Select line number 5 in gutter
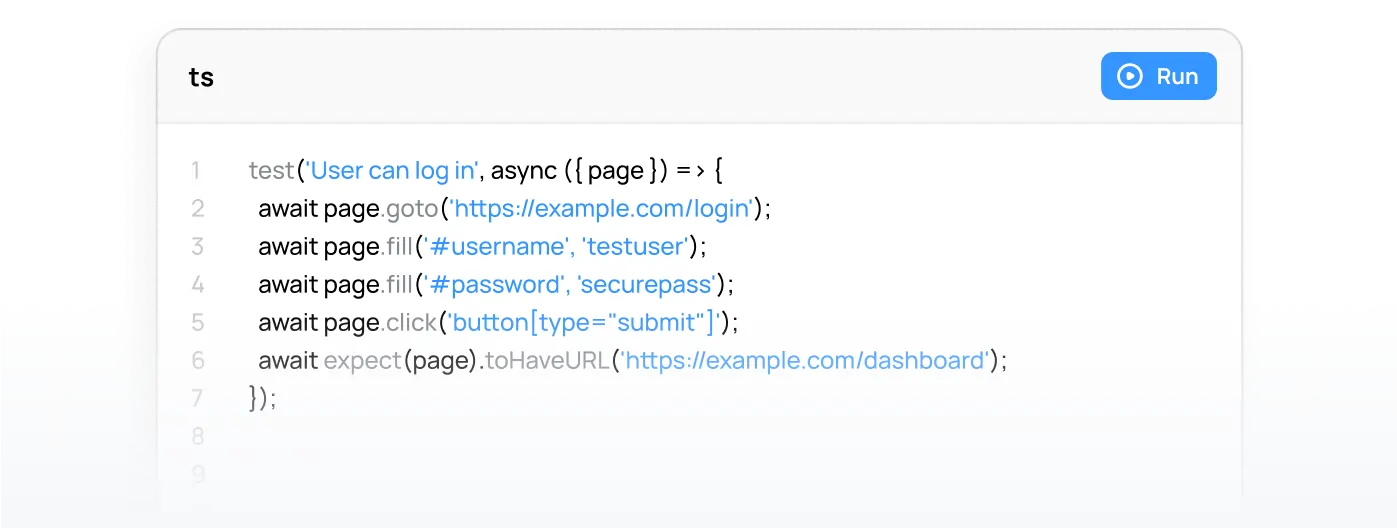The height and width of the screenshot is (528, 1397). [197, 323]
